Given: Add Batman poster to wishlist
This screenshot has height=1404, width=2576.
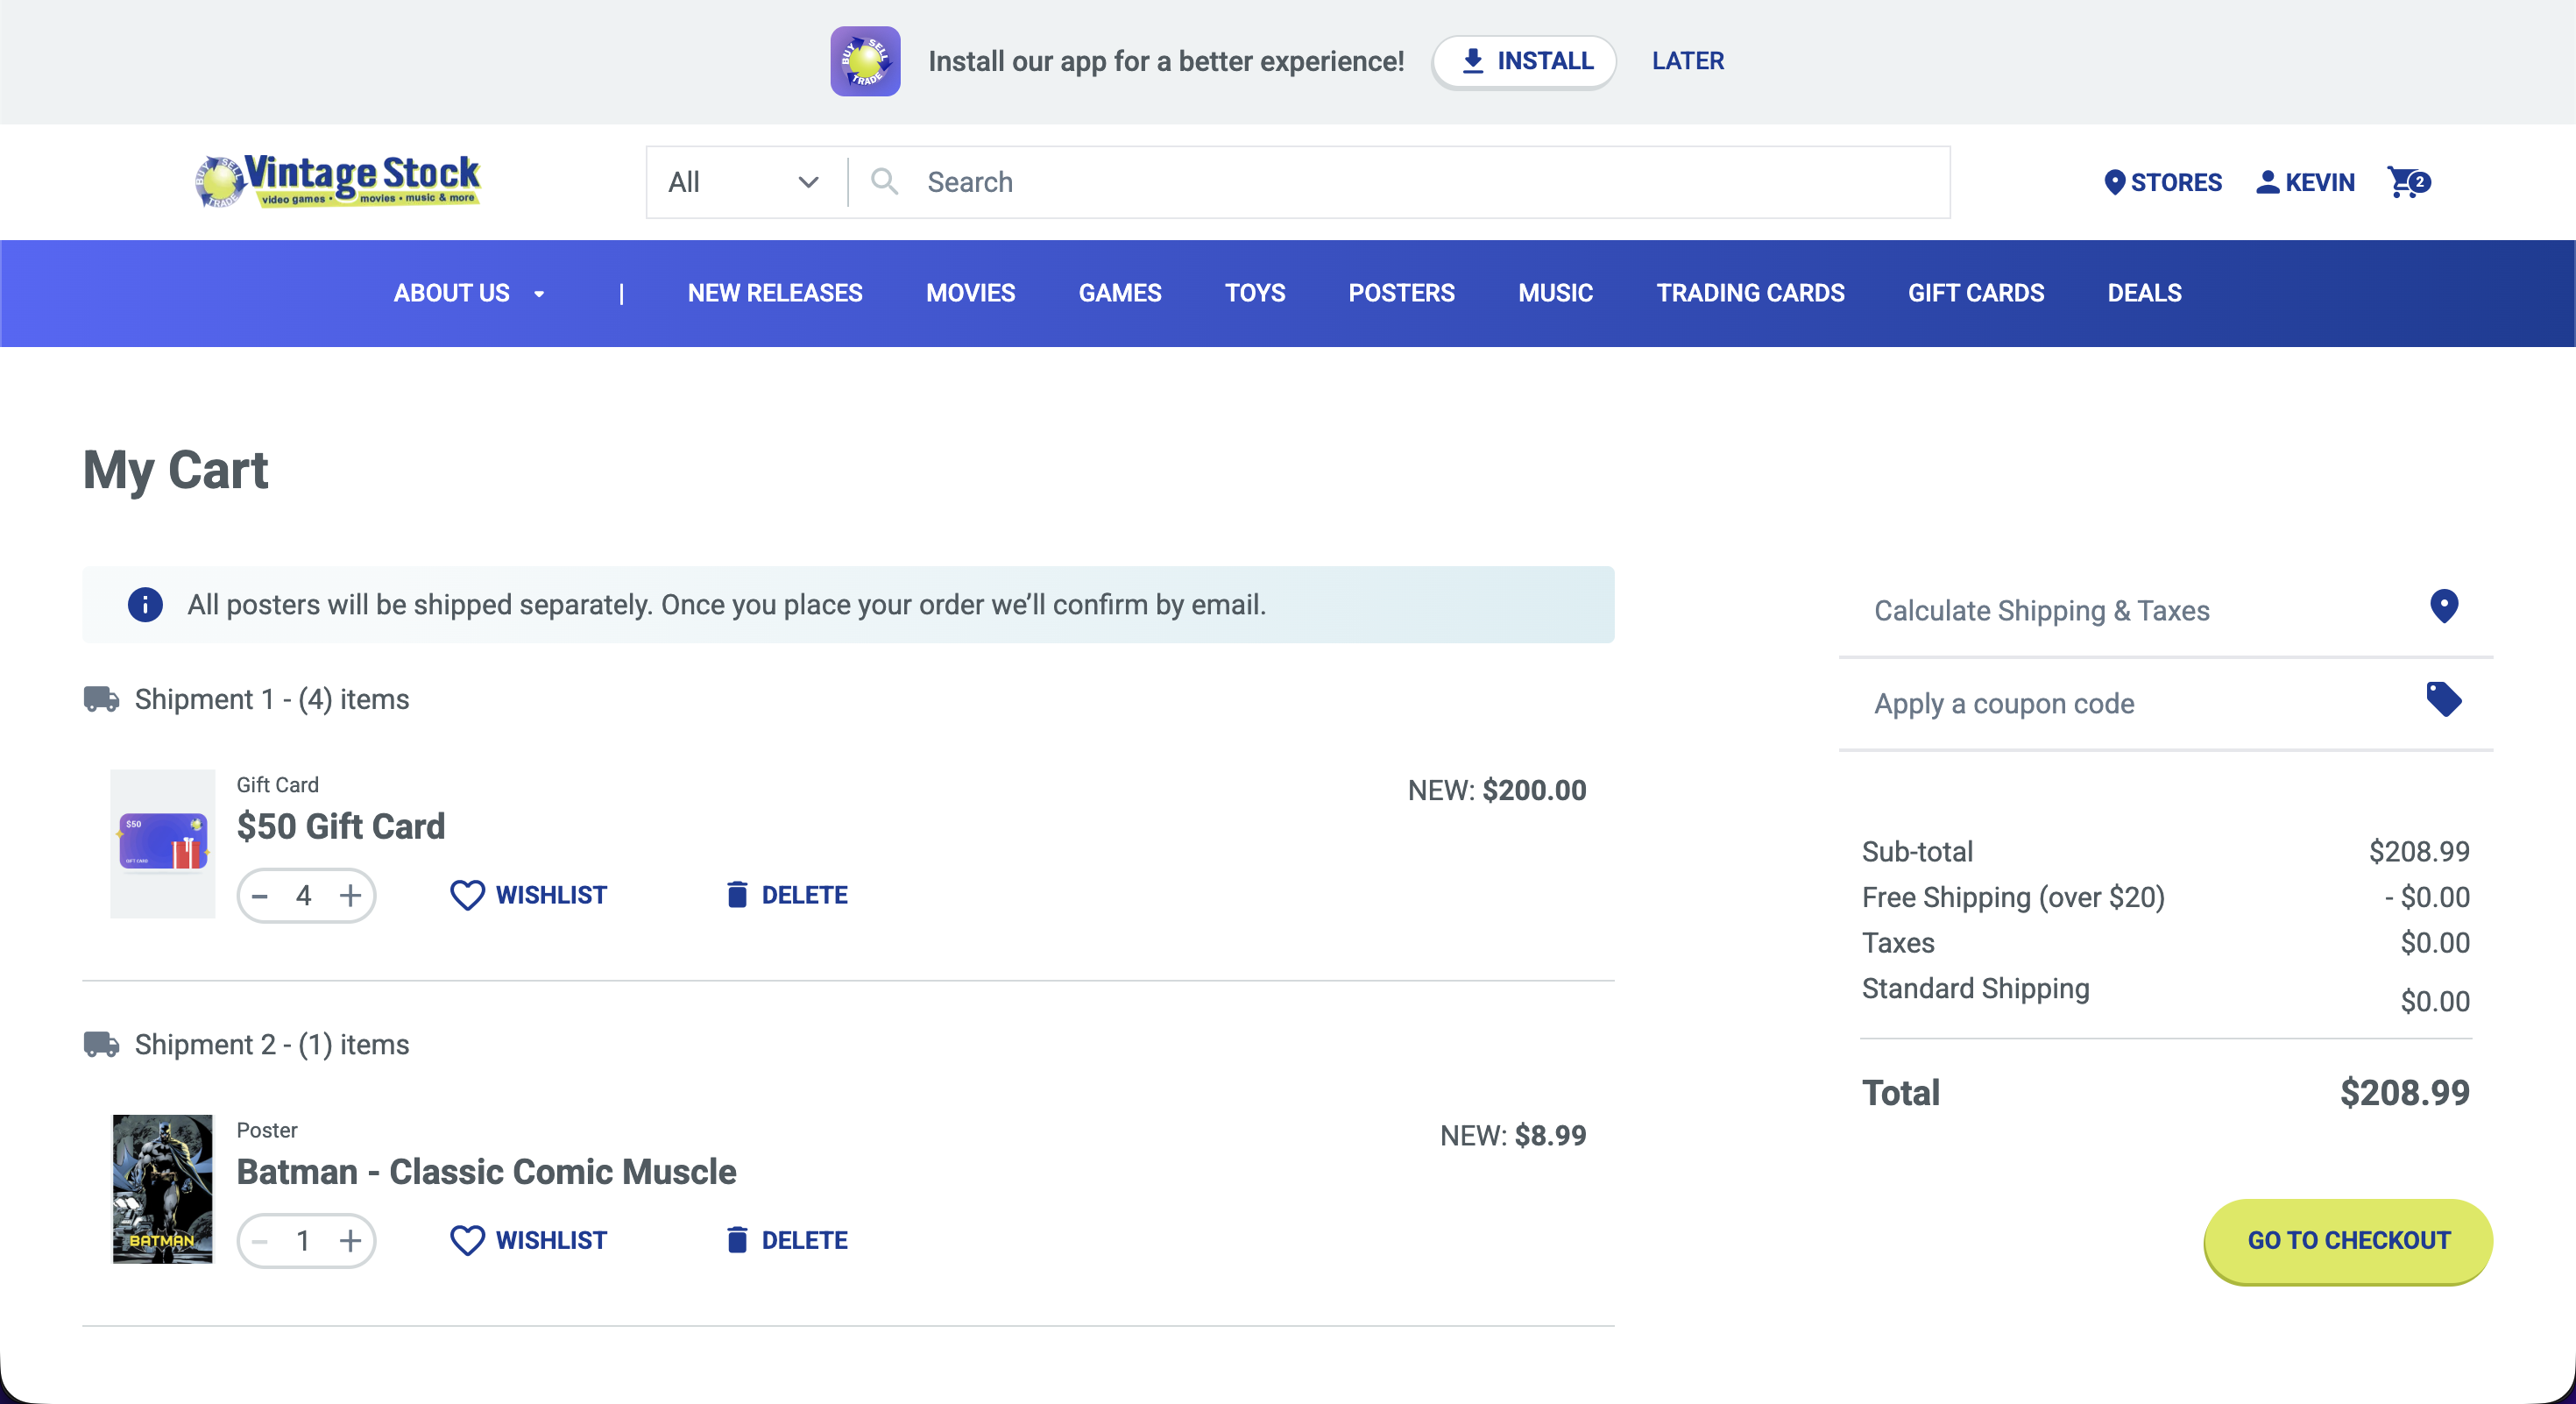Looking at the screenshot, I should [x=529, y=1240].
